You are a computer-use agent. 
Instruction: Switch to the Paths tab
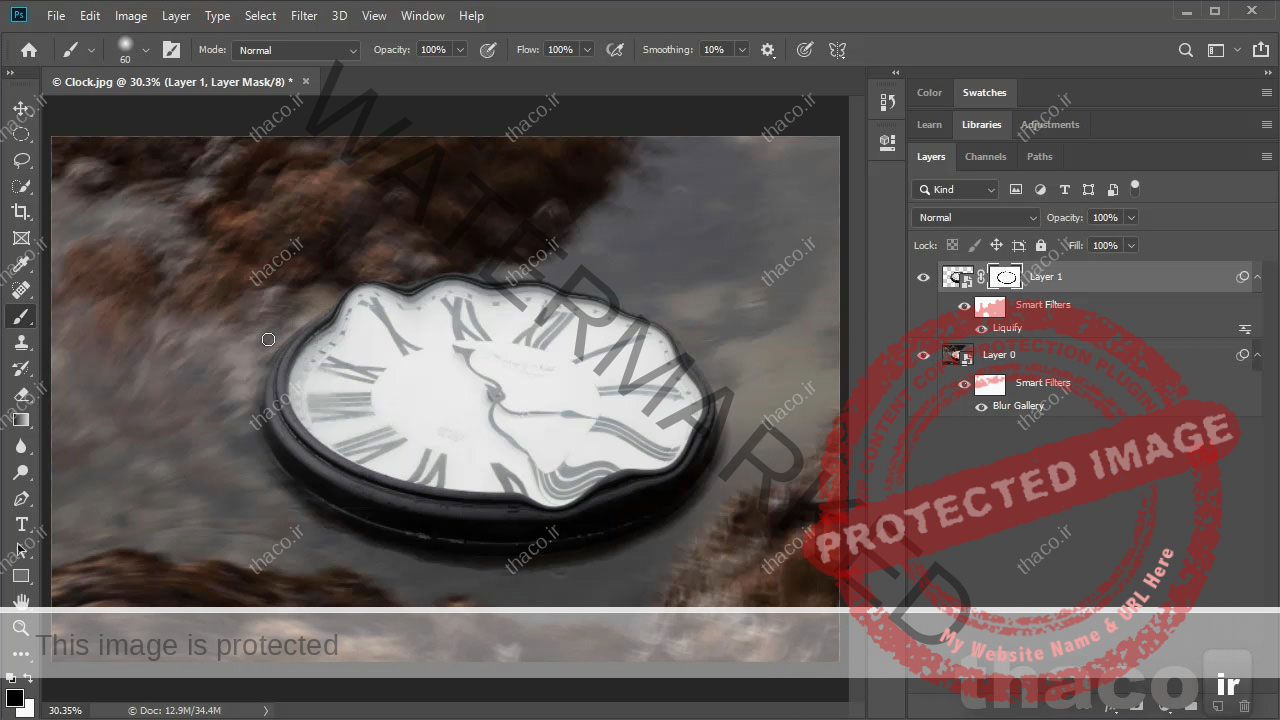[x=1039, y=156]
